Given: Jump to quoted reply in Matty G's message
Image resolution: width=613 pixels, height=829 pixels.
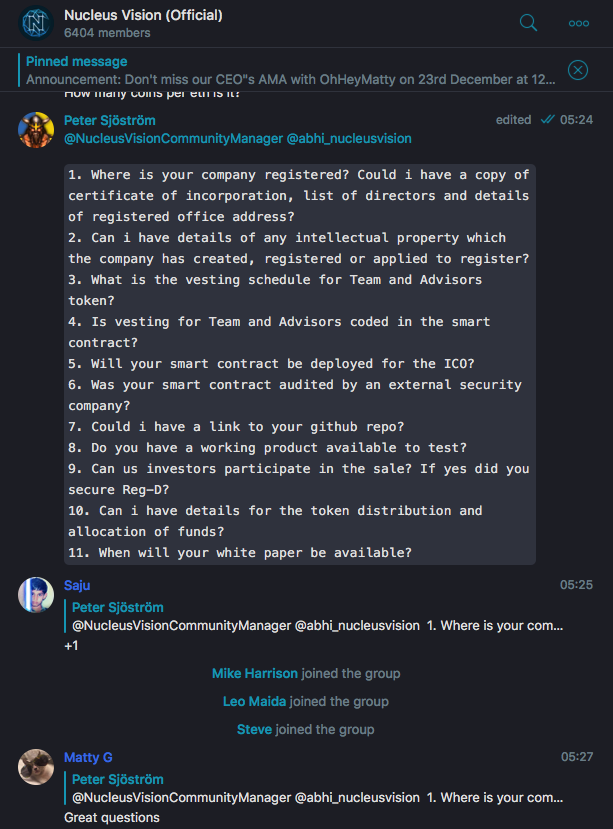Looking at the screenshot, I should pos(316,788).
